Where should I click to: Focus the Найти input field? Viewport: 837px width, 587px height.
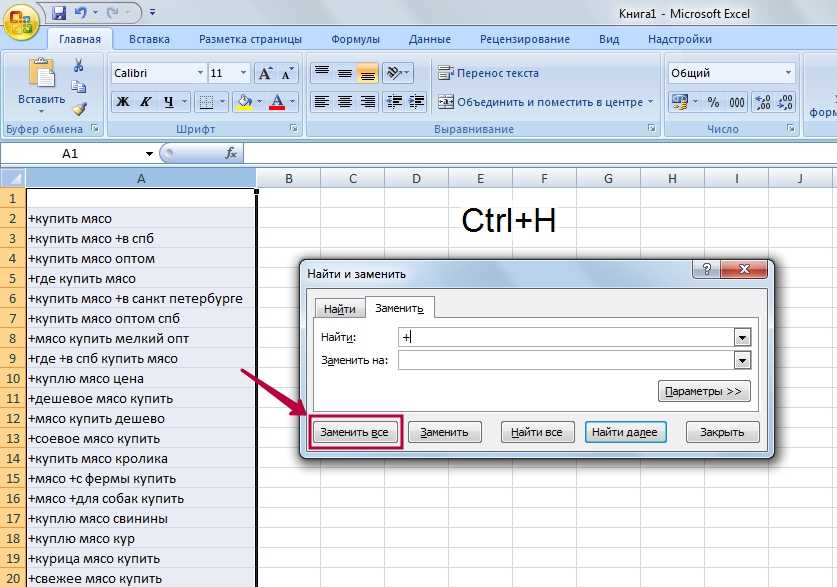coord(567,337)
